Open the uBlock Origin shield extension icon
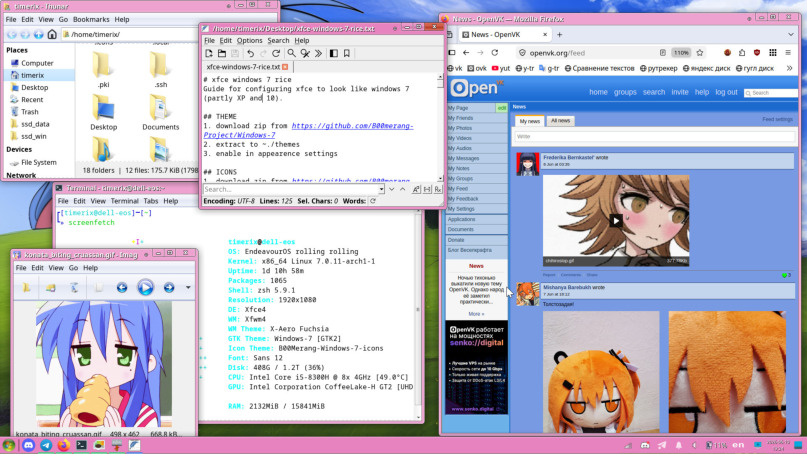This screenshot has height=454, width=807. pos(757,53)
